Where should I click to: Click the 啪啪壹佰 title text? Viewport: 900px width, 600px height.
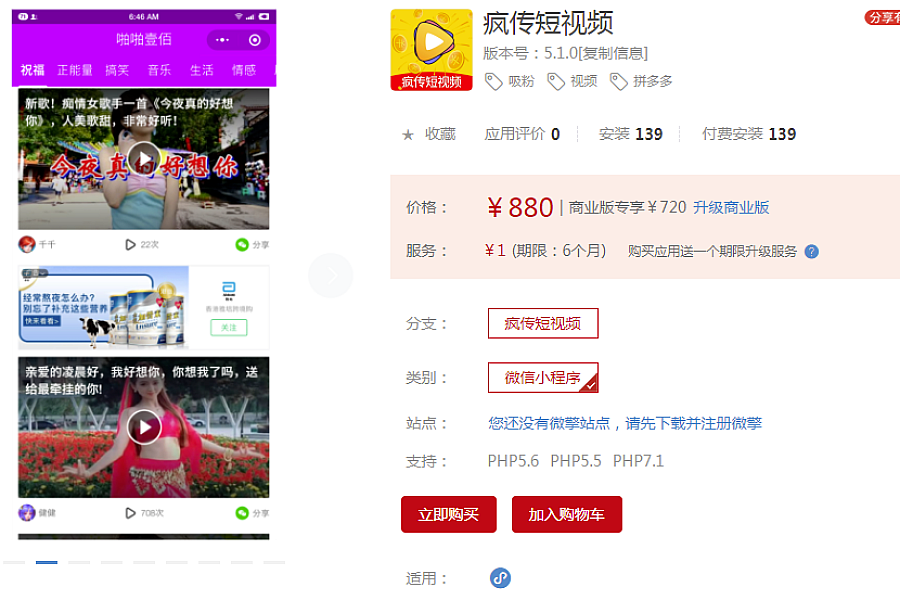(143, 39)
